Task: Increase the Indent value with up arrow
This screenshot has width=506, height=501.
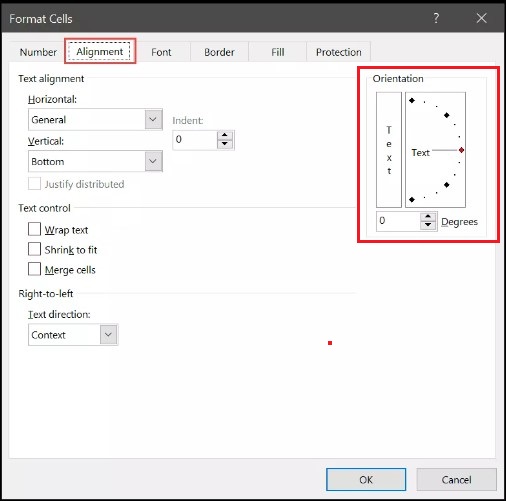Action: click(x=225, y=135)
